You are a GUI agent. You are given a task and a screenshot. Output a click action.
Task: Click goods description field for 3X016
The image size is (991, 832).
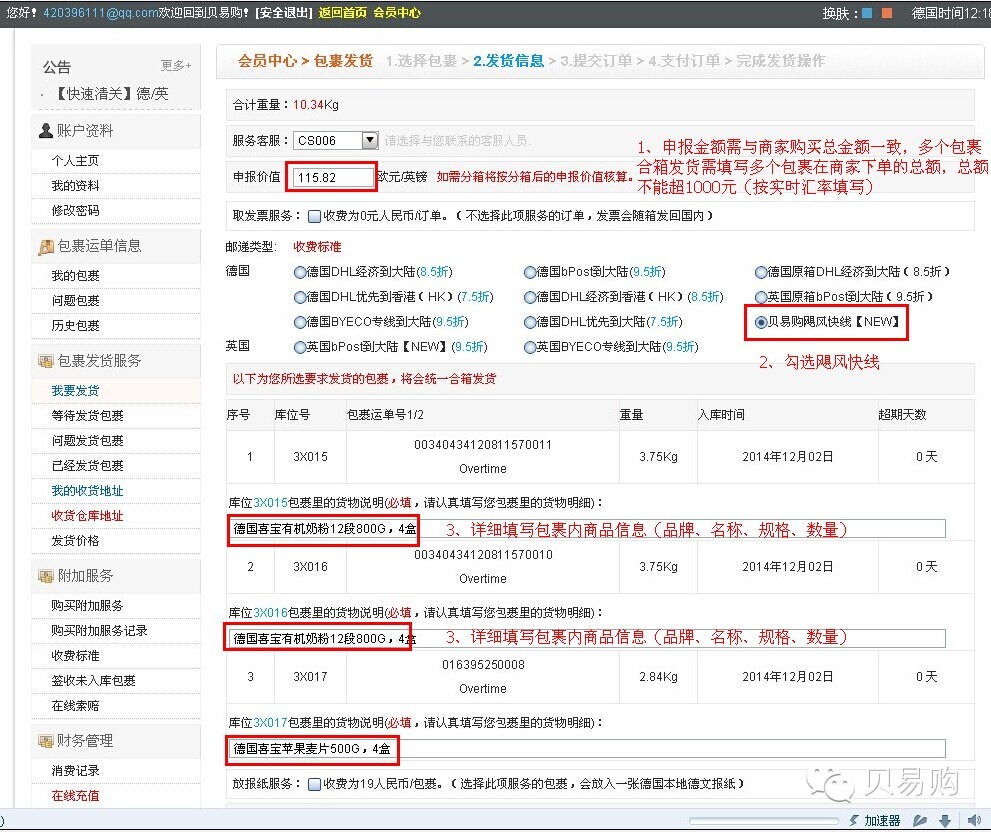tap(587, 639)
